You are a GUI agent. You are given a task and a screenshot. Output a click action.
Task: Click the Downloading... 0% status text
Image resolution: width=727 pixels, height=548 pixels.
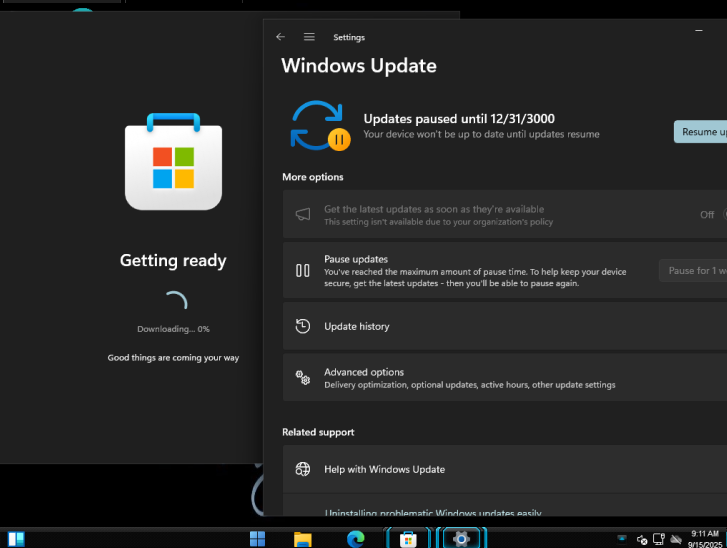tap(173, 329)
